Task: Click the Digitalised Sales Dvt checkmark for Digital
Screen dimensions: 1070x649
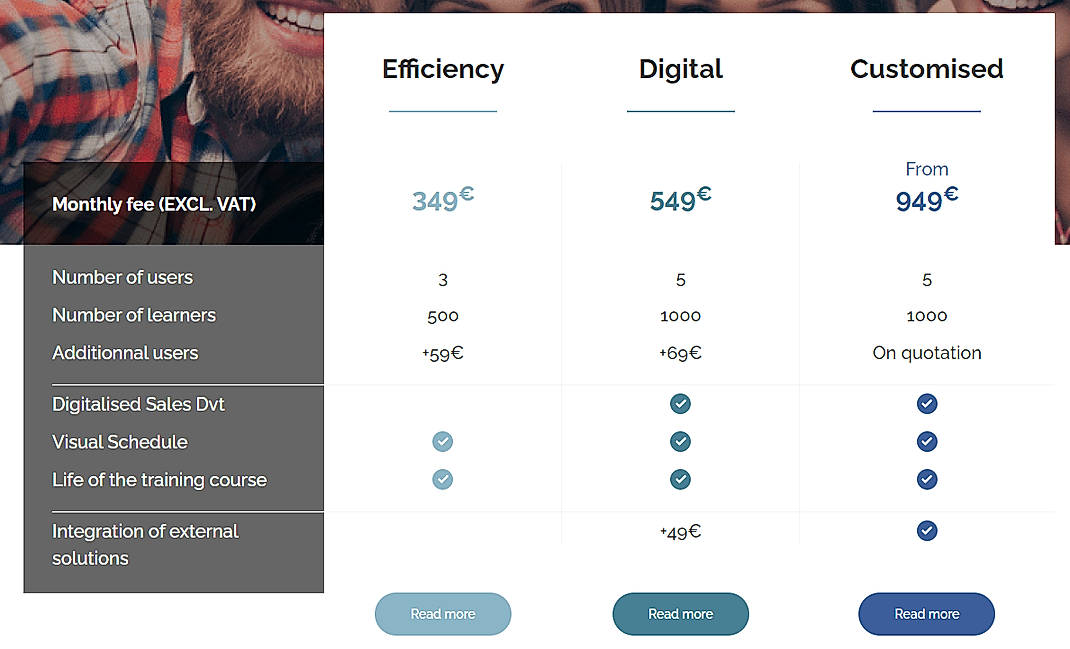Action: [x=680, y=404]
